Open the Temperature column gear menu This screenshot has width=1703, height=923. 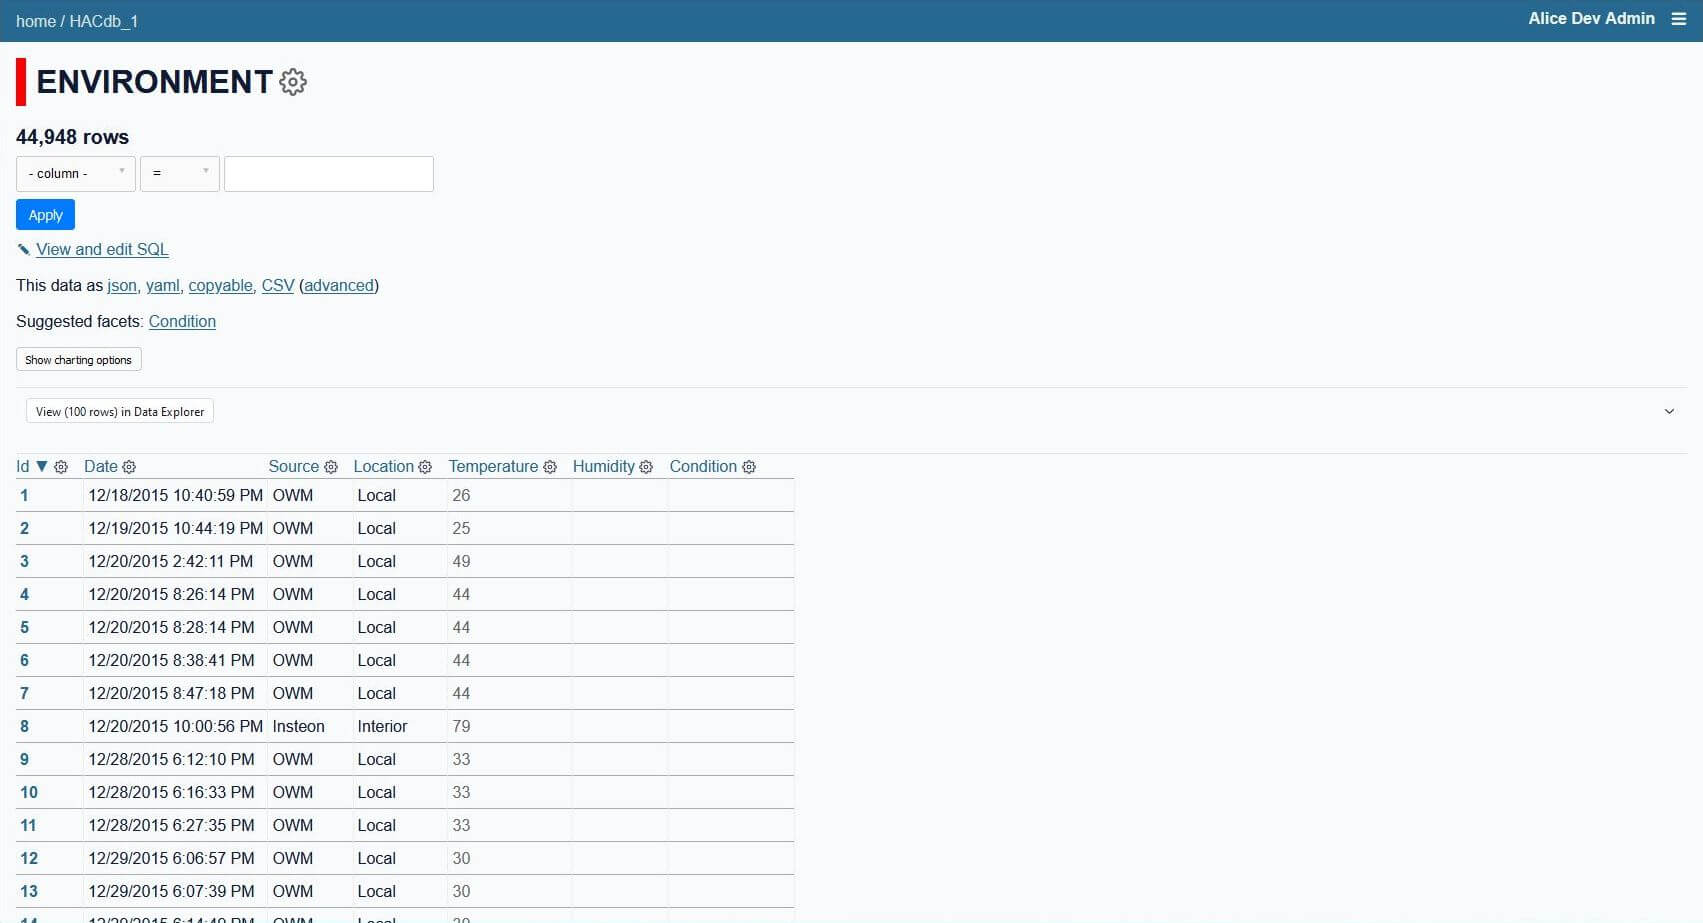[x=550, y=467]
